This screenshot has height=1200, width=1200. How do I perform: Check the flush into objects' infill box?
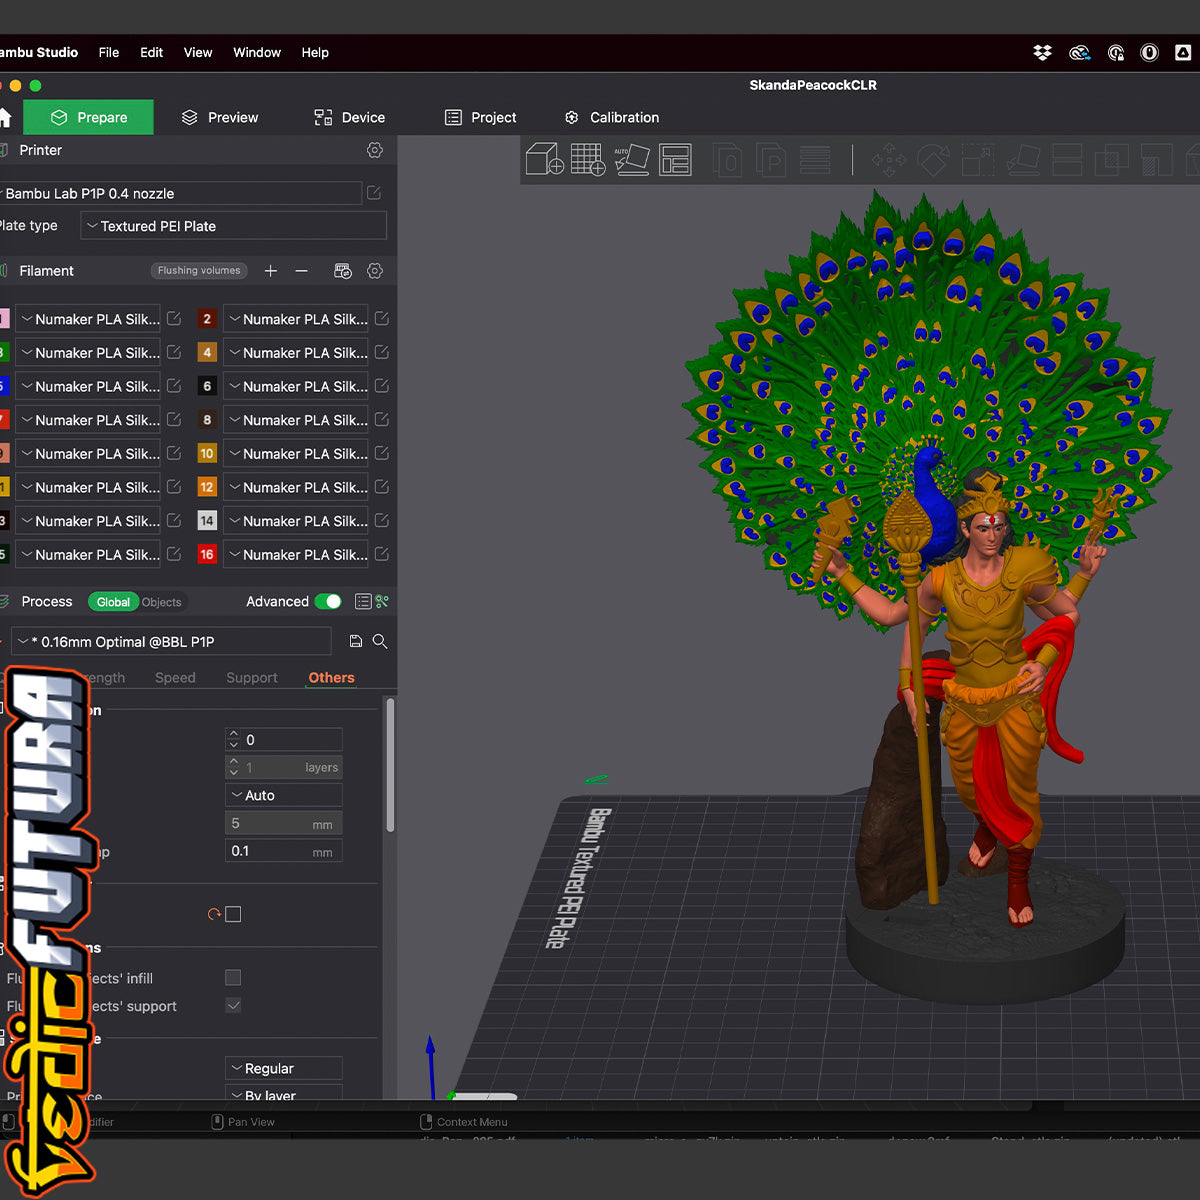point(233,977)
